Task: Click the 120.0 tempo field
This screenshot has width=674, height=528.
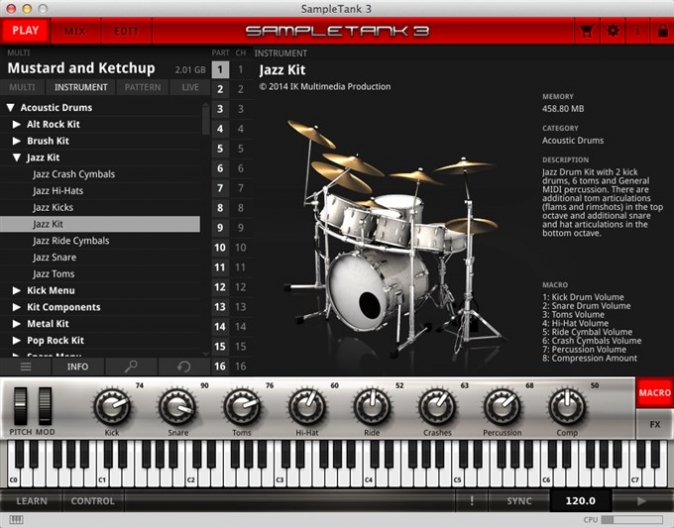Action: coord(580,501)
